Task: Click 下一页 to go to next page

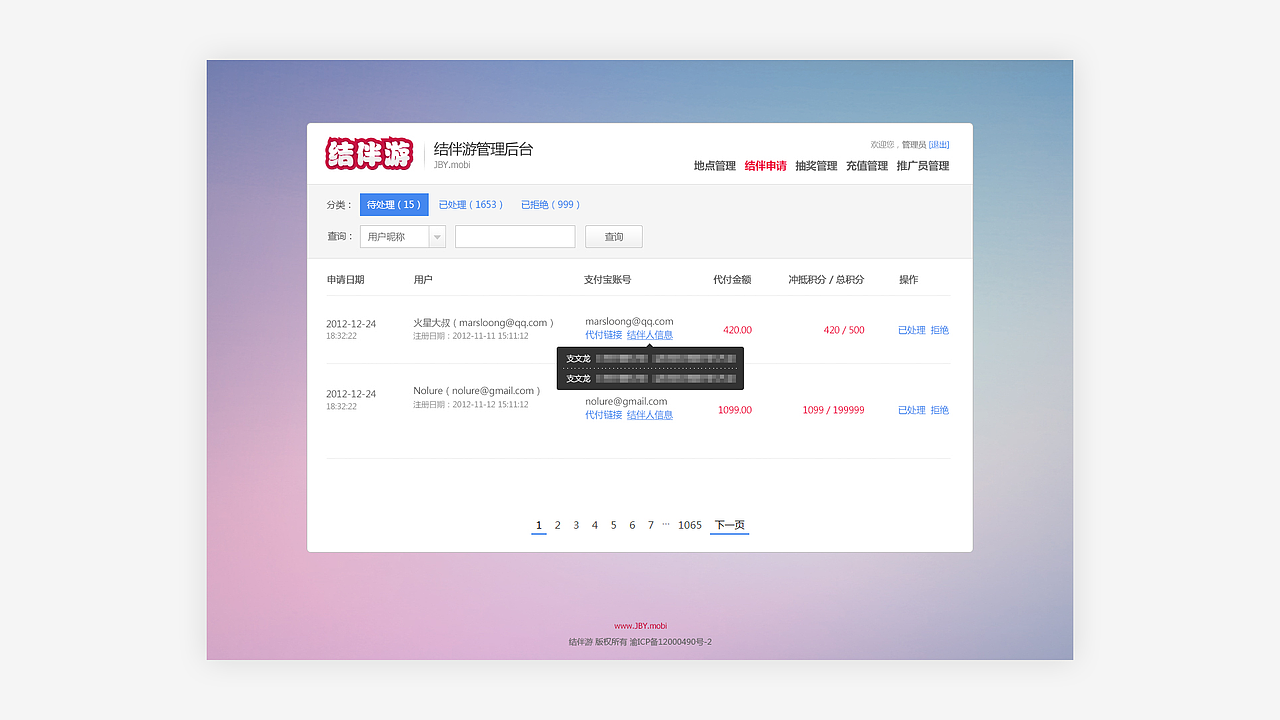Action: pos(729,524)
